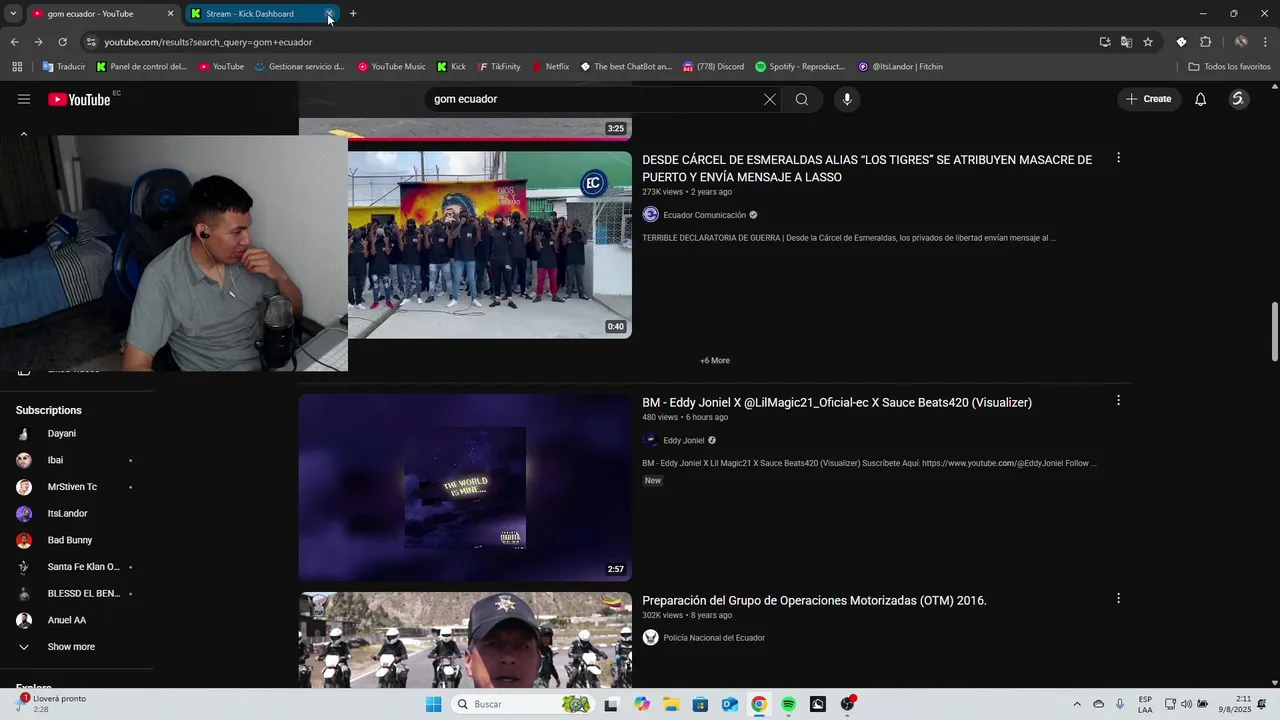Open a new browser tab
1280x720 pixels.
coord(353,14)
